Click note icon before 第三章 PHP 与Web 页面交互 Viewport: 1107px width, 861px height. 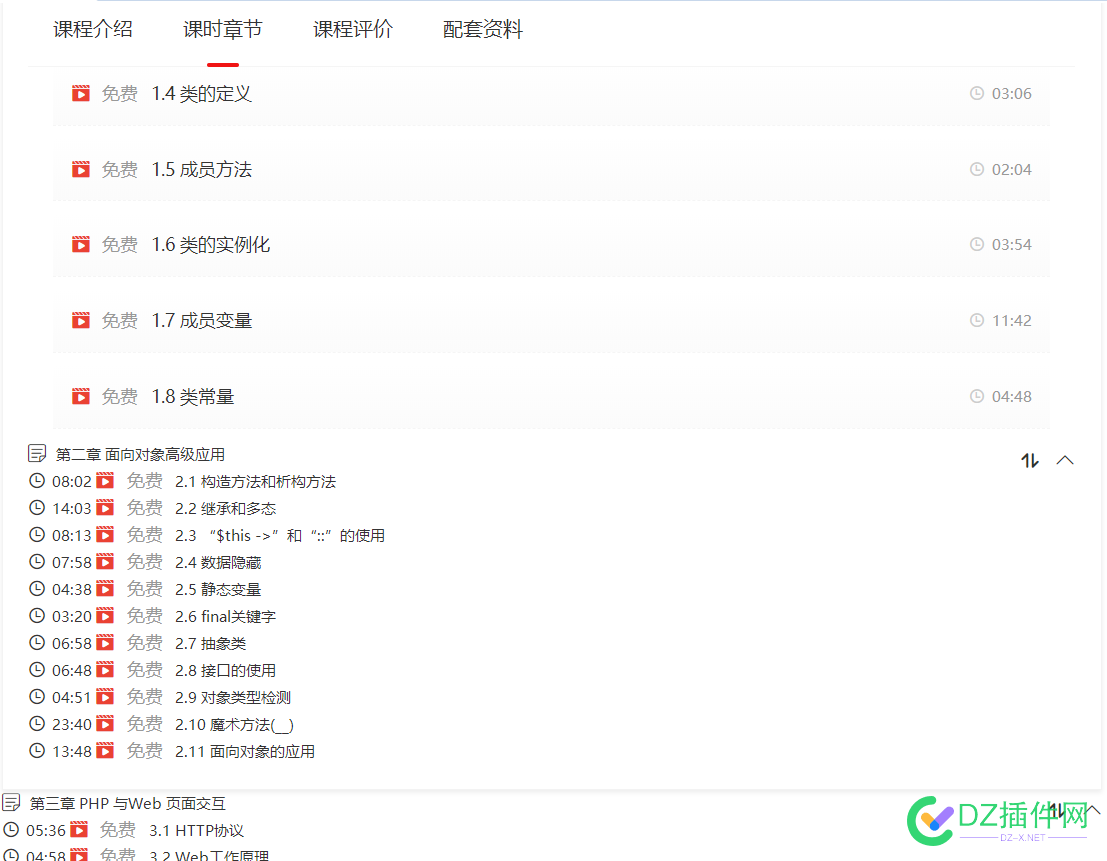[x=12, y=803]
